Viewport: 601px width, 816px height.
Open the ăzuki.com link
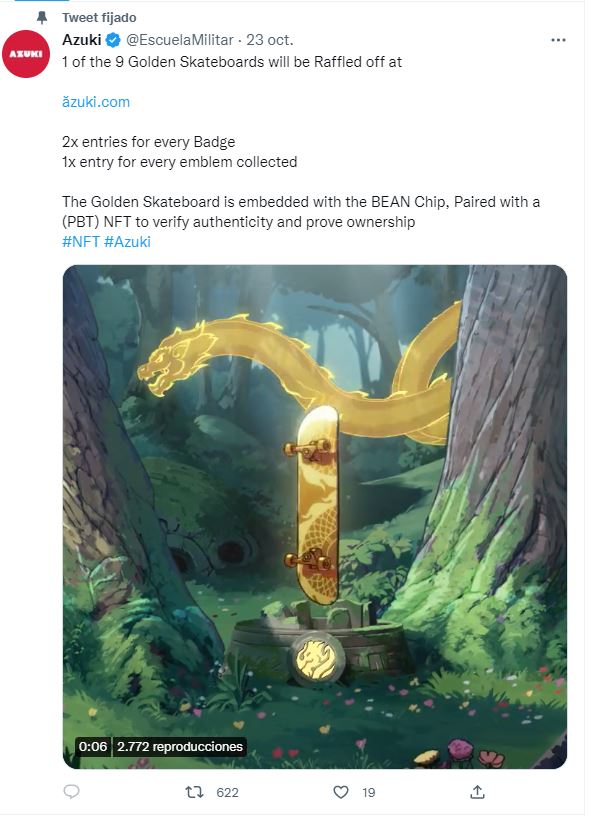point(96,101)
